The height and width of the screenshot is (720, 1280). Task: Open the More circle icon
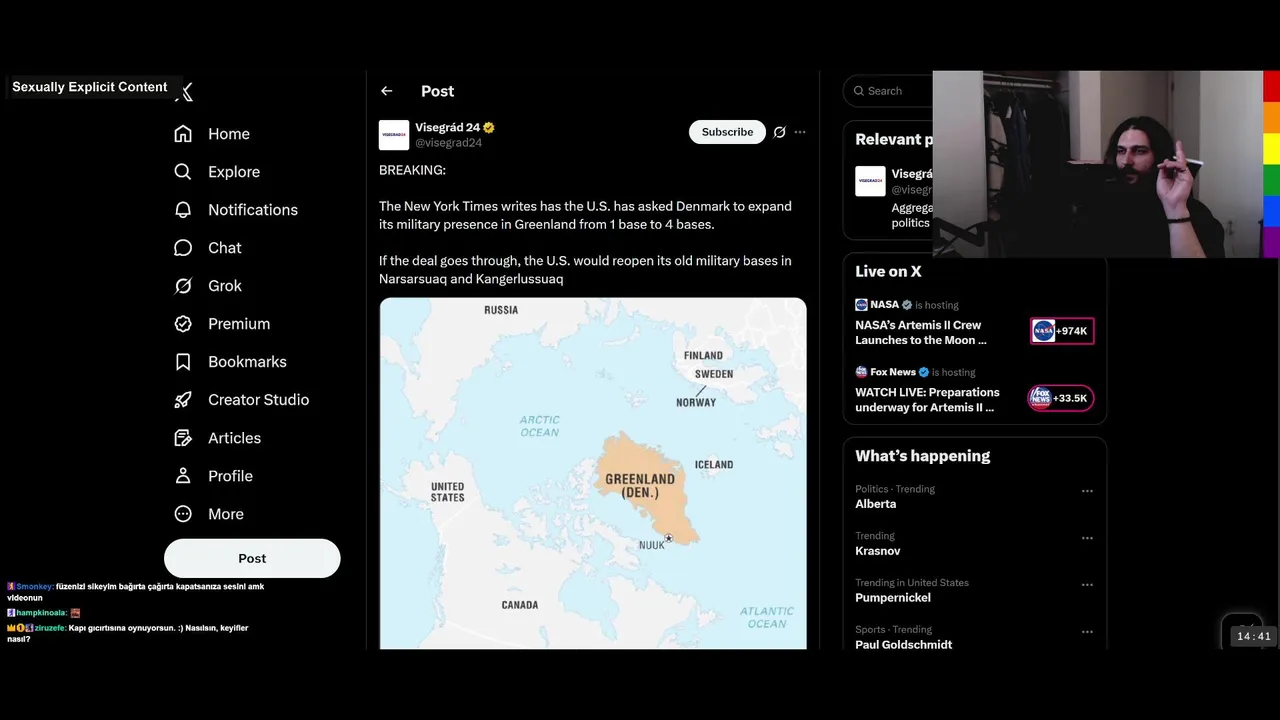pos(183,514)
